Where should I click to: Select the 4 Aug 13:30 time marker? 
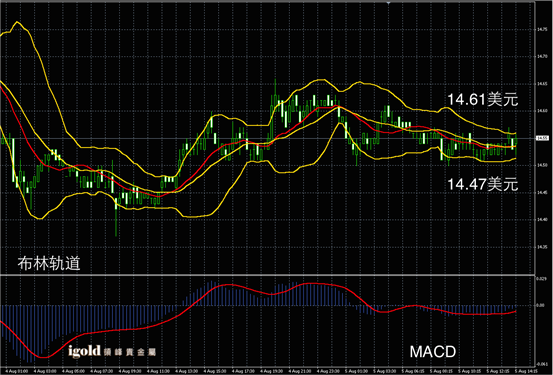[x=187, y=371]
